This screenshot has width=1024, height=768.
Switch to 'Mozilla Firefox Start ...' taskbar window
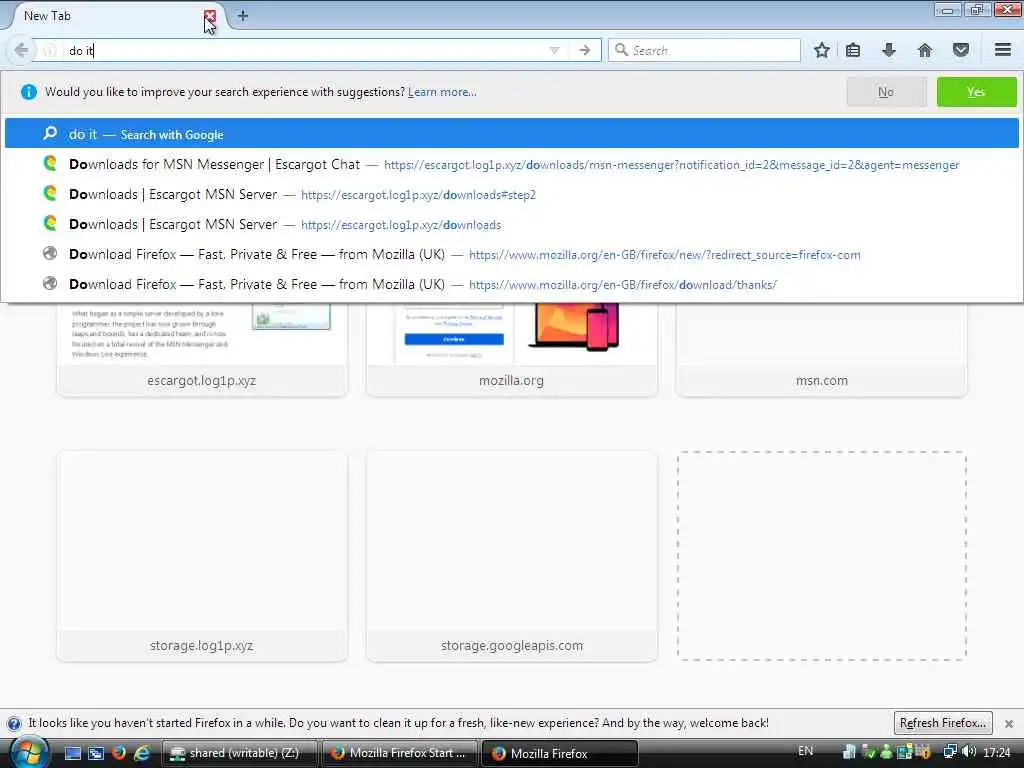coord(400,753)
